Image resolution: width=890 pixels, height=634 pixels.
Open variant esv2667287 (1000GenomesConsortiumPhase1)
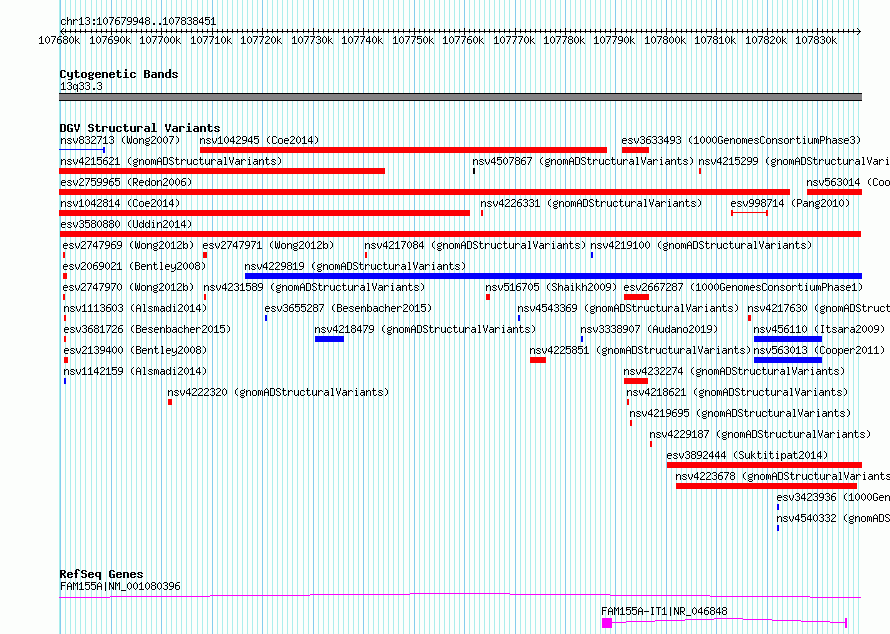(743, 287)
